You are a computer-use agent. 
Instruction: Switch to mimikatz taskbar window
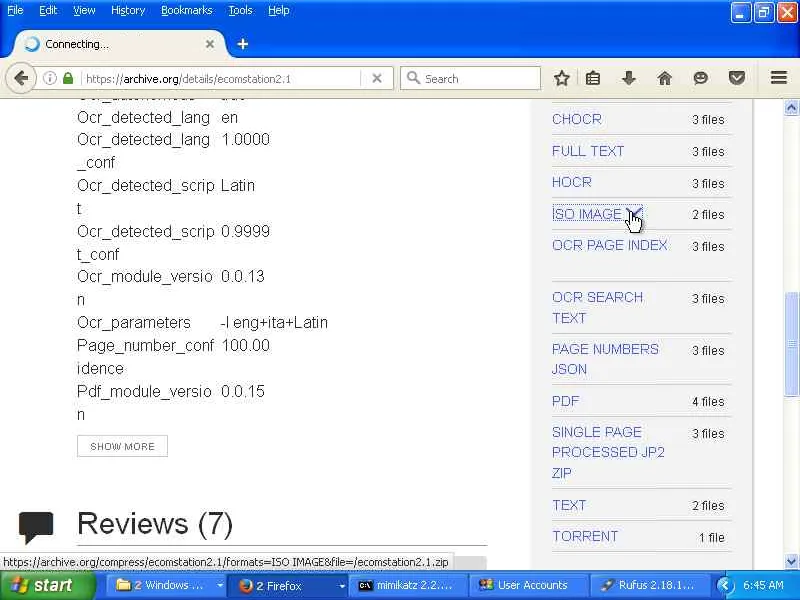409,585
